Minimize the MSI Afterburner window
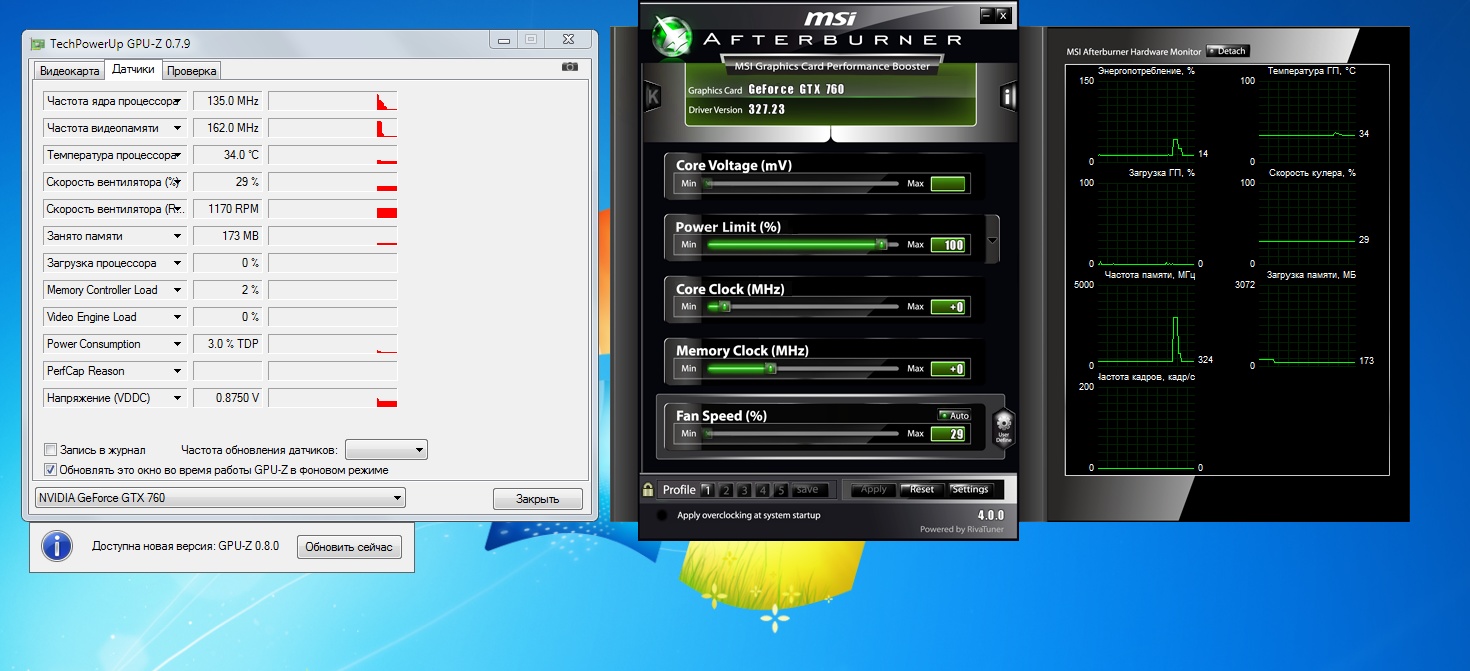Image resolution: width=1470 pixels, height=671 pixels. [x=987, y=14]
